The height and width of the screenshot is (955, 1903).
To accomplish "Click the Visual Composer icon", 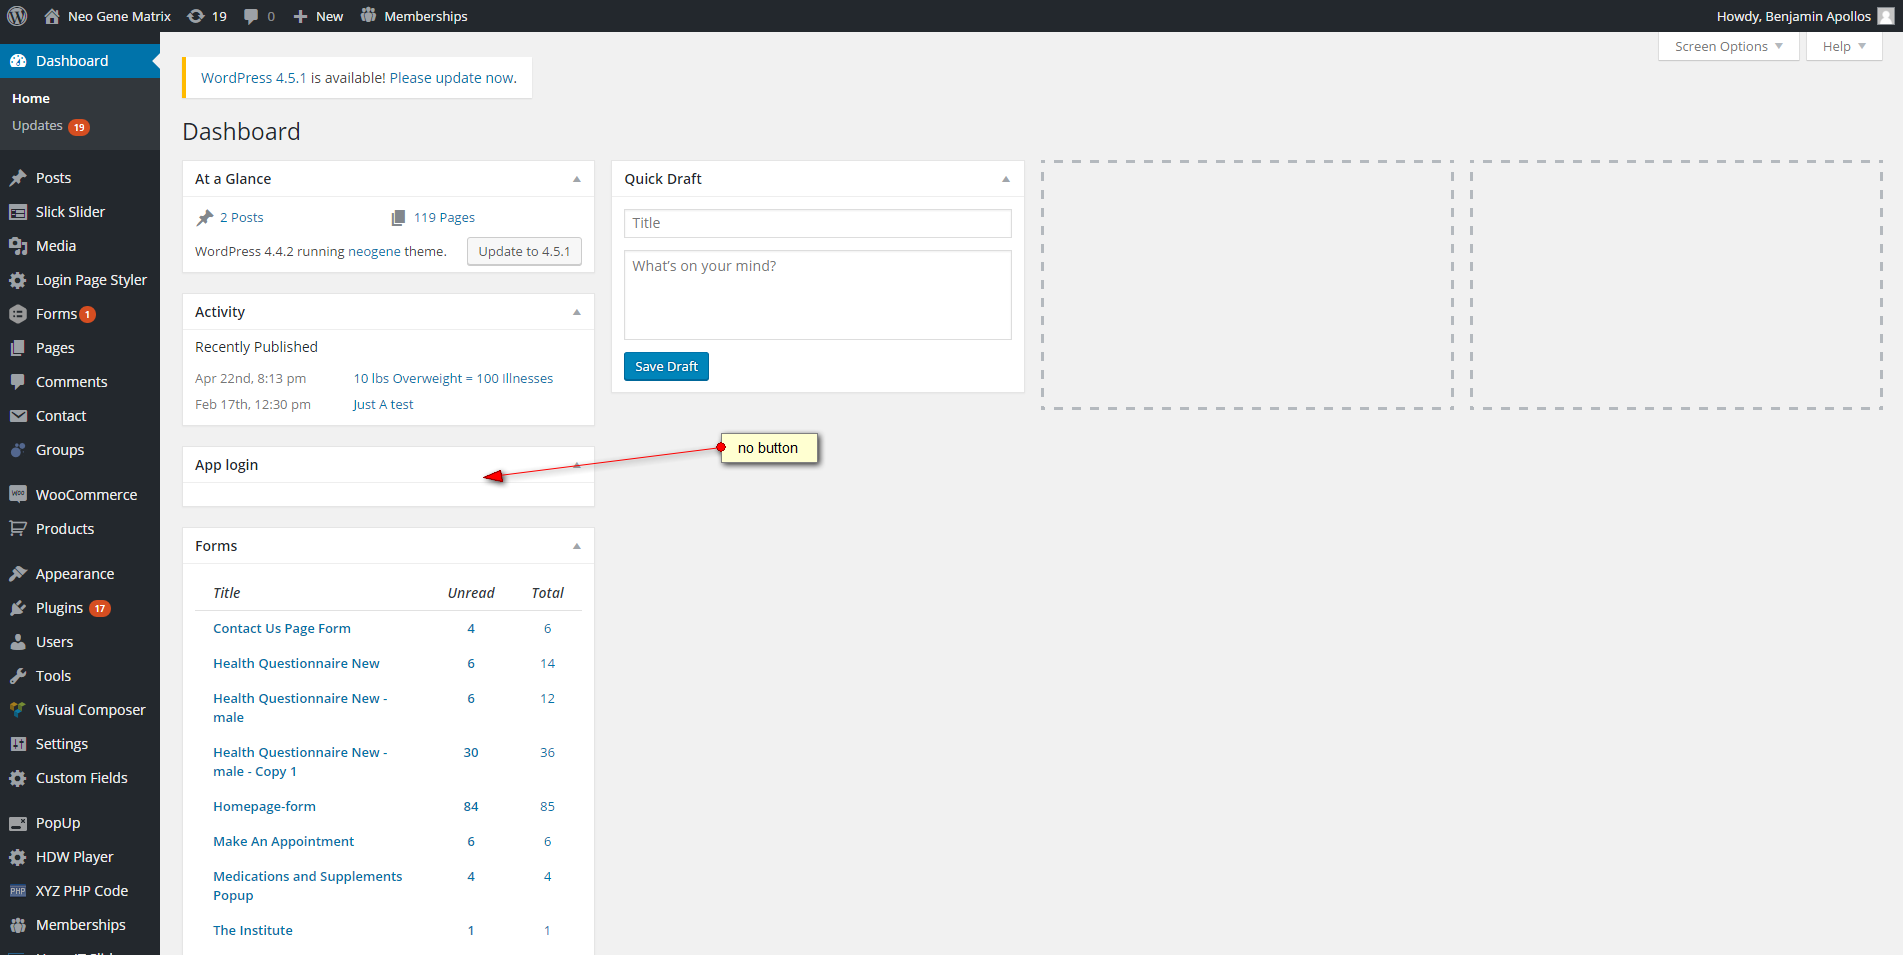I will pyautogui.click(x=18, y=710).
